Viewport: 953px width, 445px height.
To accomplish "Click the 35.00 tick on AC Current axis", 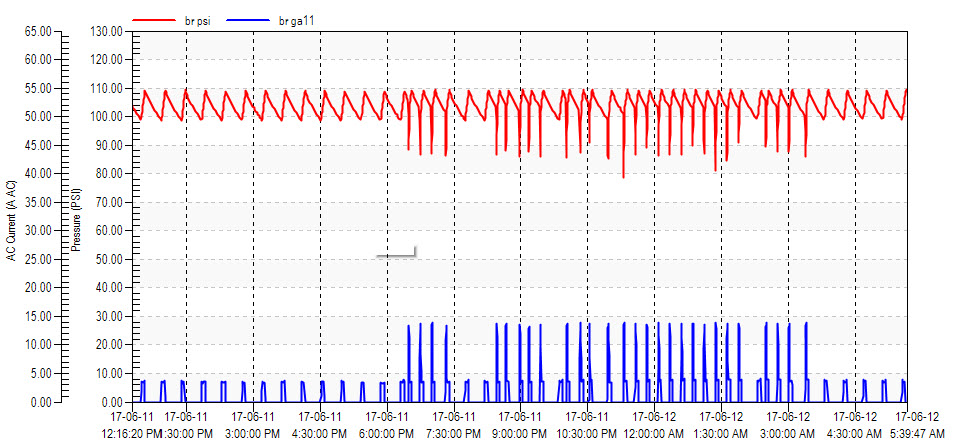I will (x=38, y=202).
